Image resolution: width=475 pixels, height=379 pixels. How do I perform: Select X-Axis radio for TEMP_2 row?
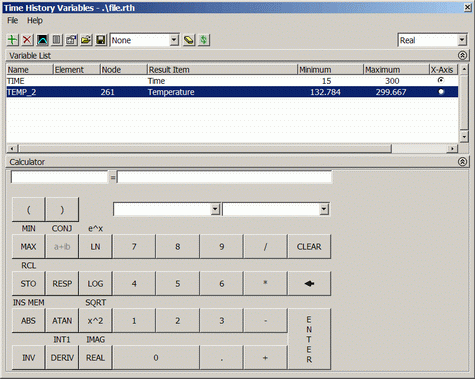click(441, 92)
